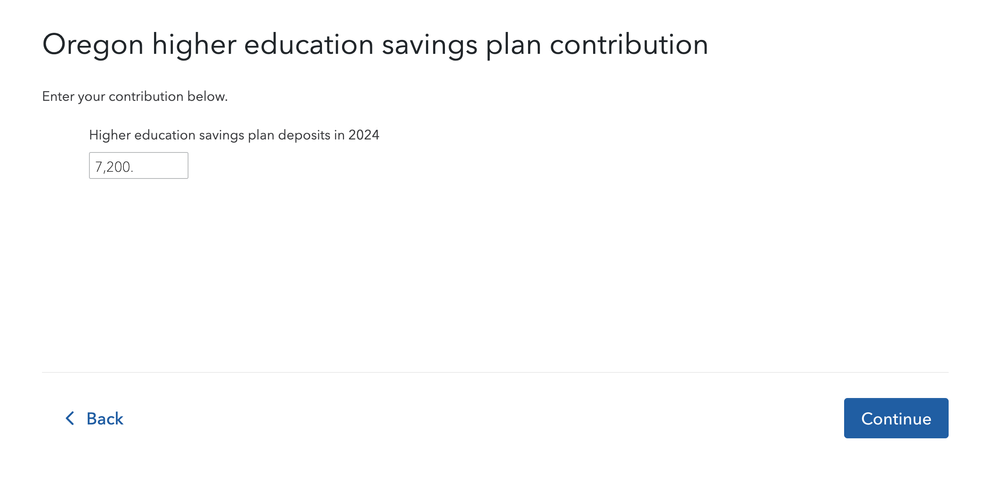The width and height of the screenshot is (999, 498).
Task: Proceed with the blue Continue button
Action: (x=896, y=418)
